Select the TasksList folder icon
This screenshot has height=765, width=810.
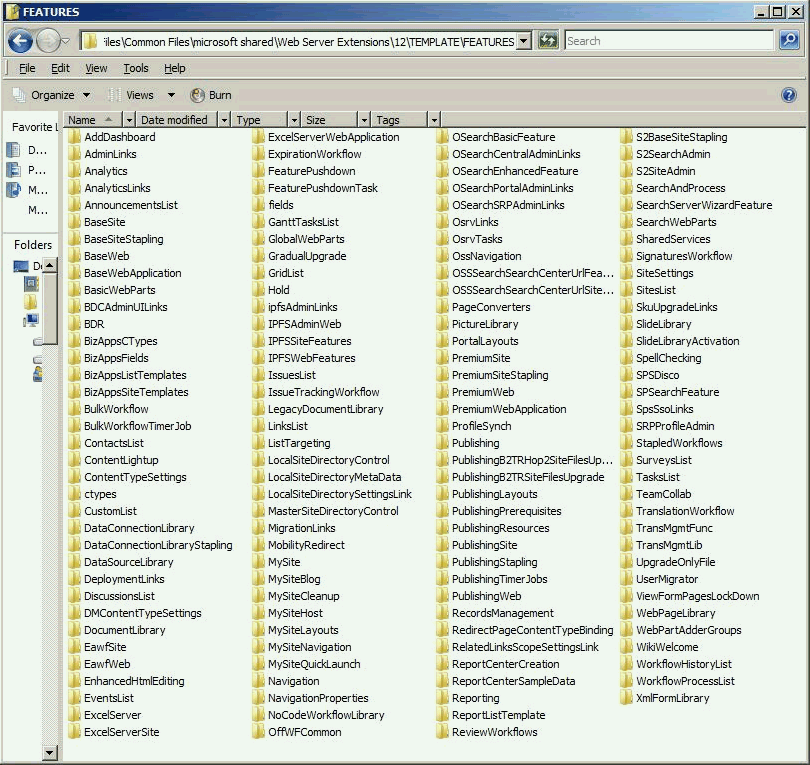point(626,477)
